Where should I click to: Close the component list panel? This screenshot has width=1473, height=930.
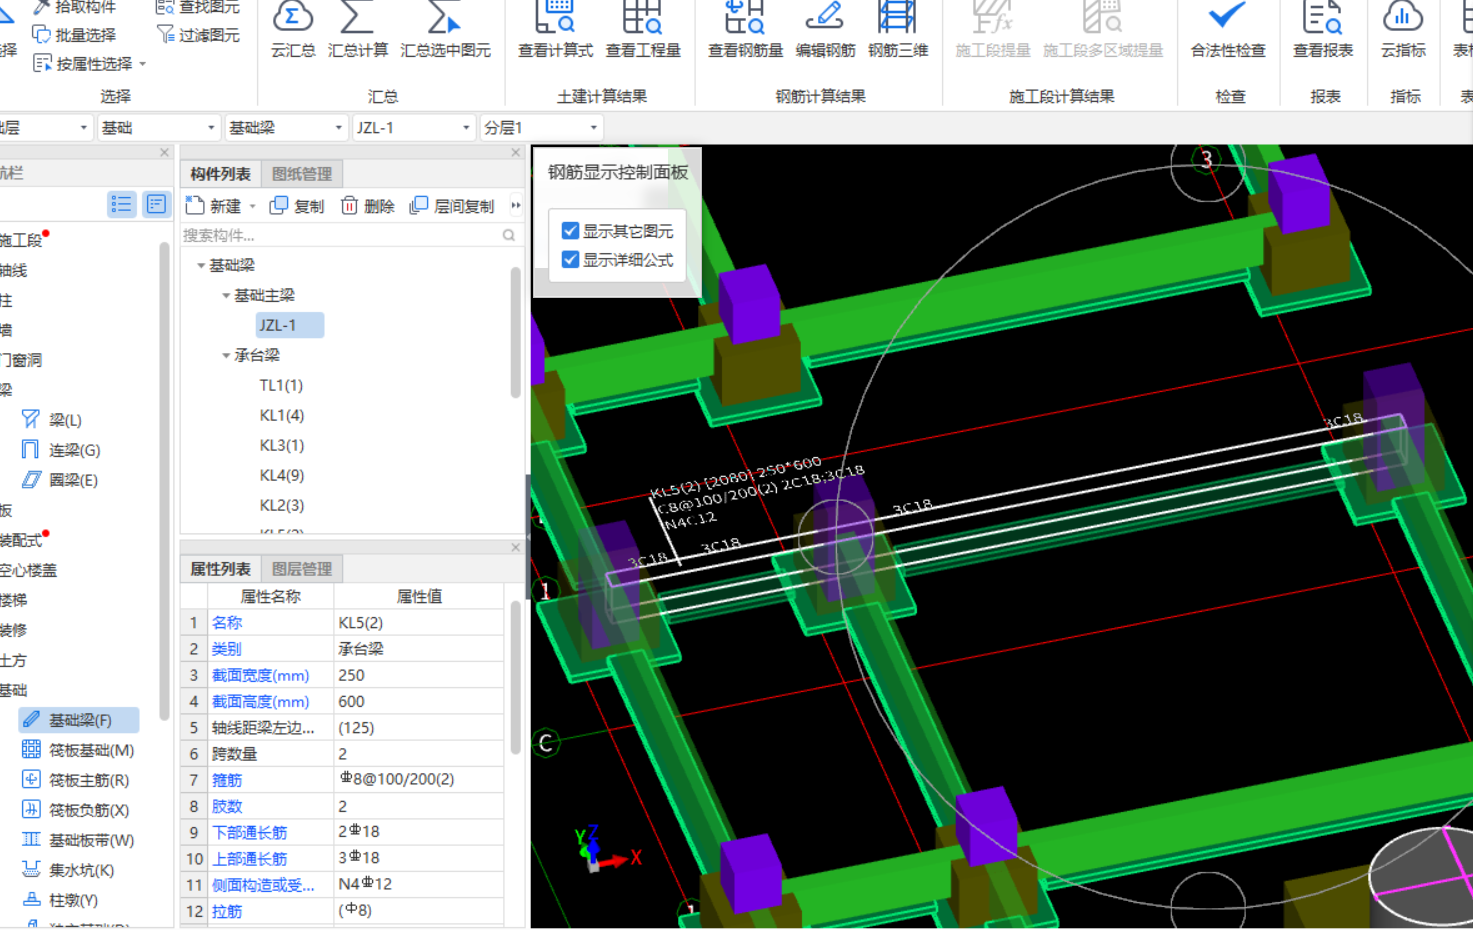click(x=516, y=153)
